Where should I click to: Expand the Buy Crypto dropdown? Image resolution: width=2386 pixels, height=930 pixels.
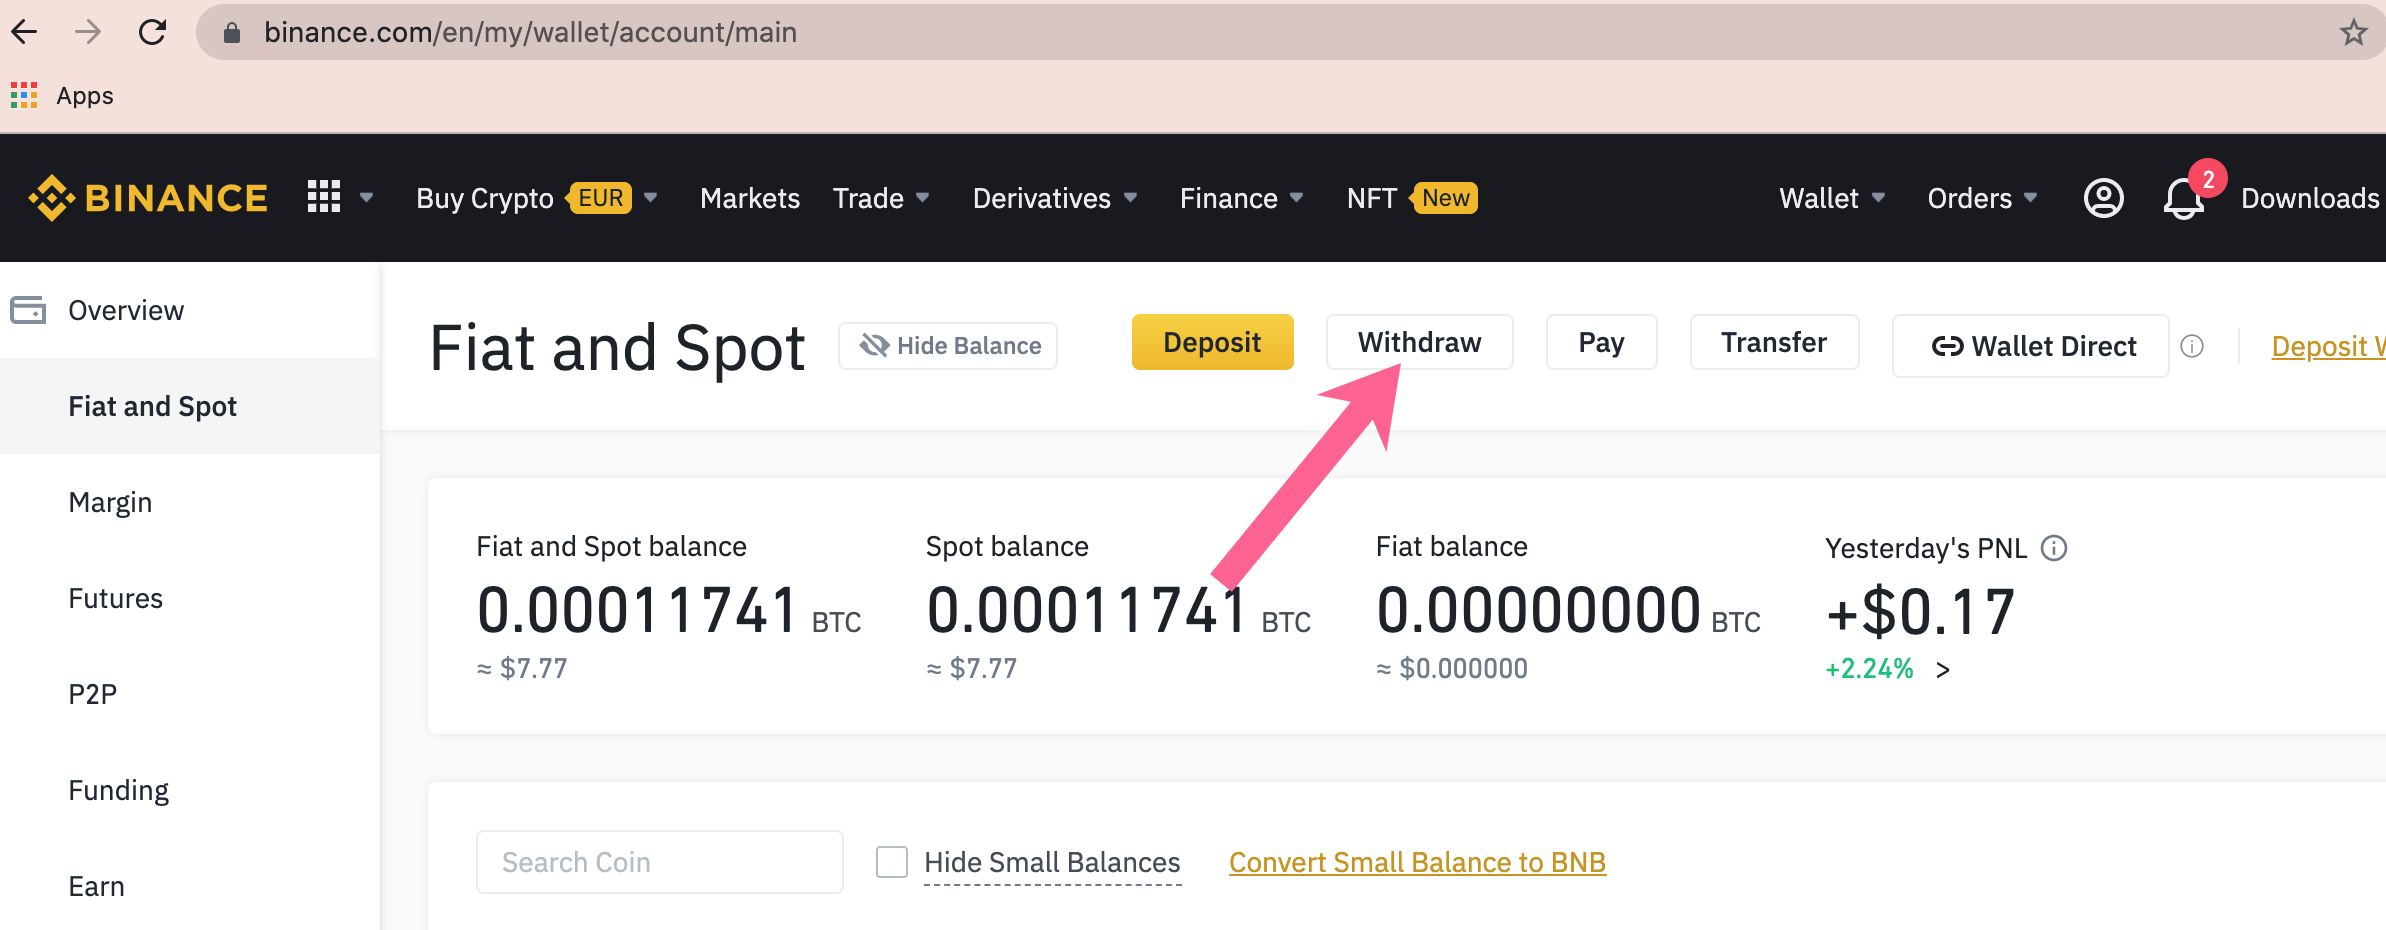[x=651, y=198]
